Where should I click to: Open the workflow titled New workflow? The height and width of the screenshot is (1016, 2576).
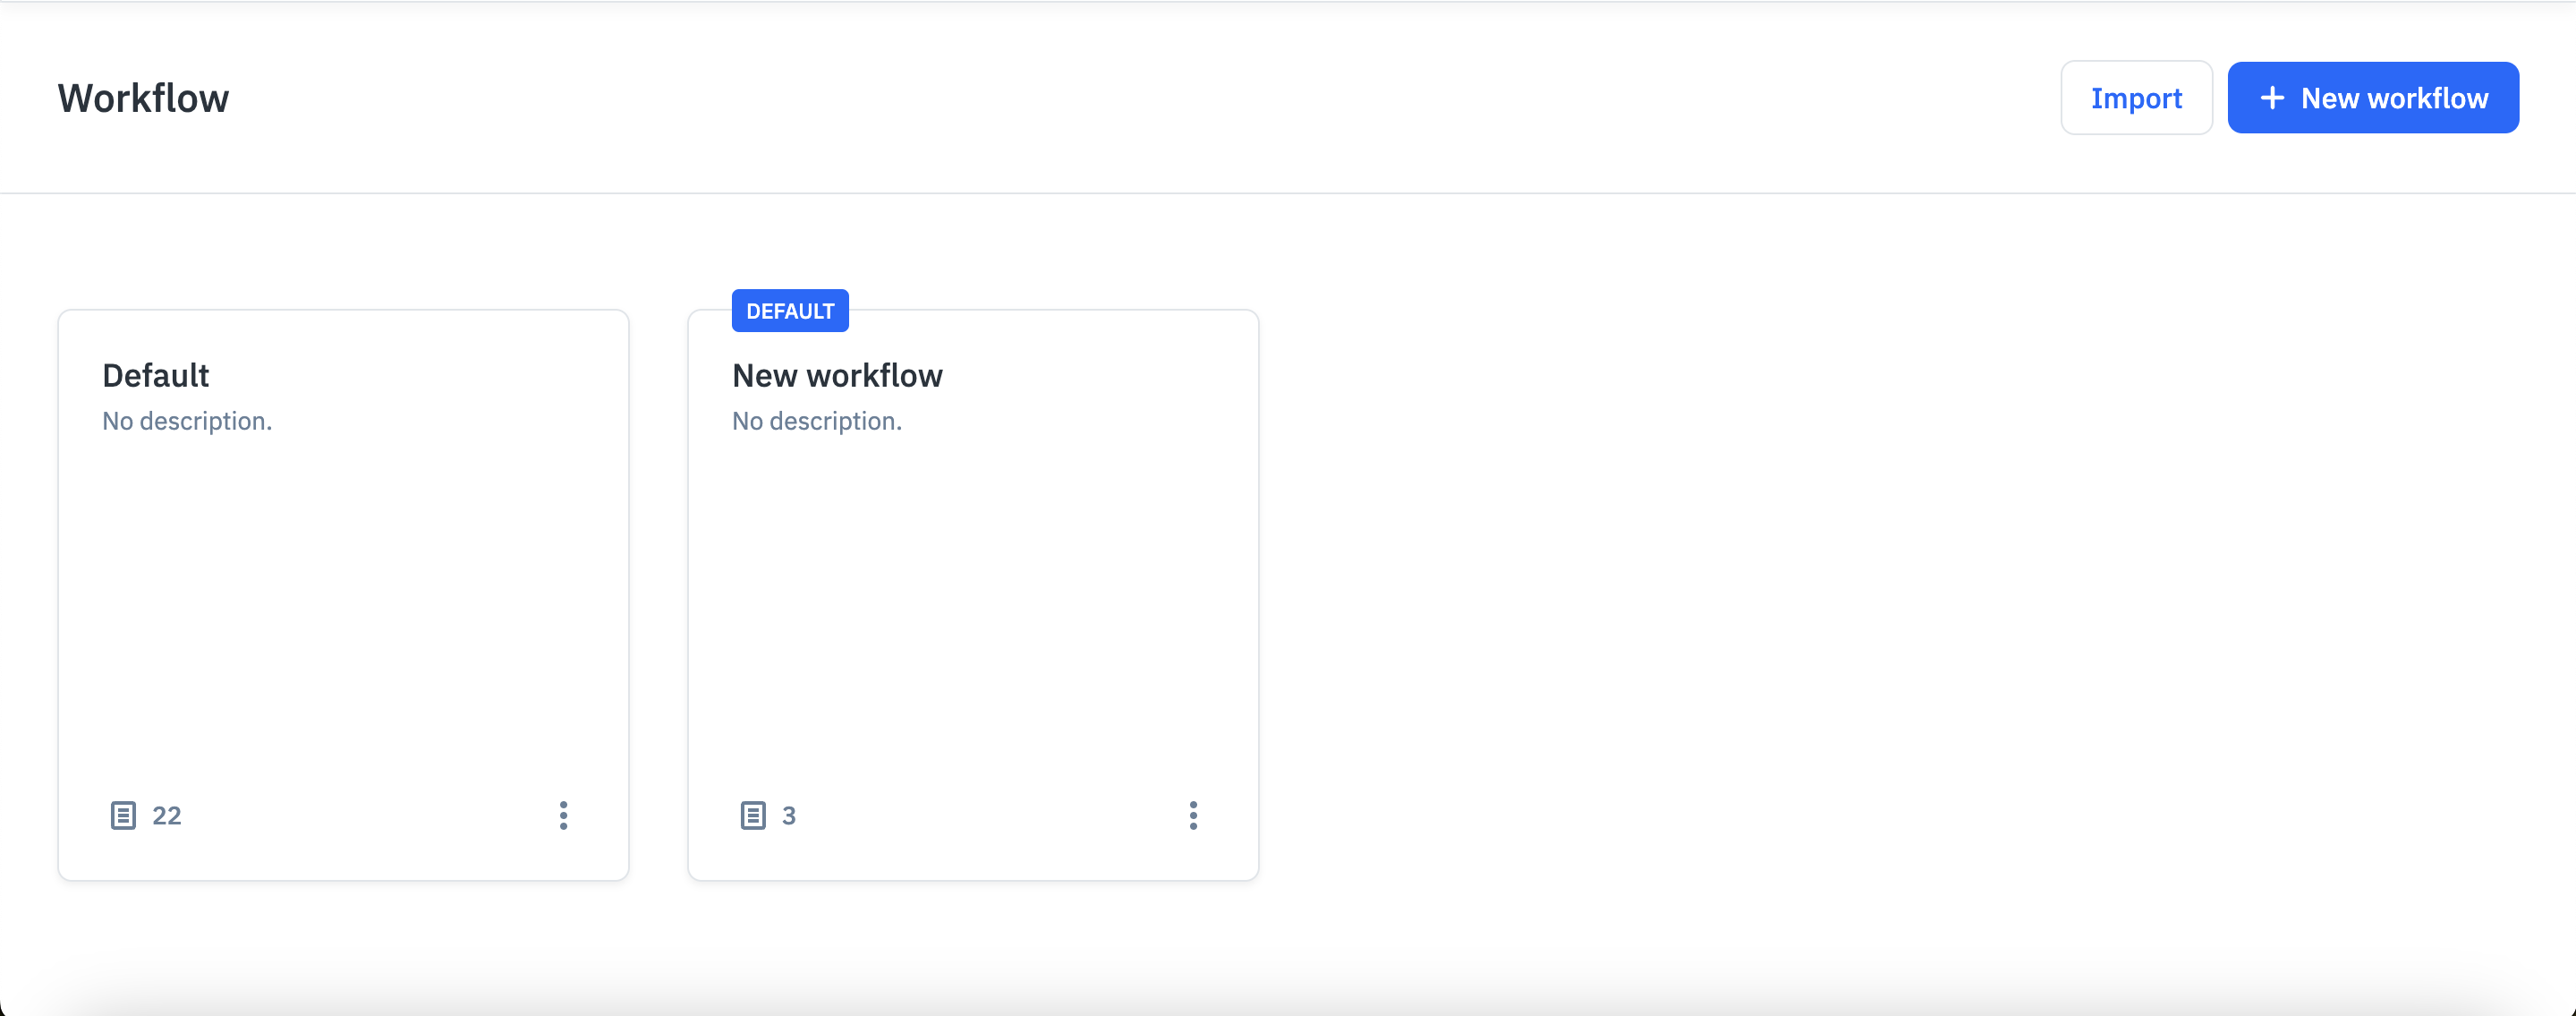[837, 375]
